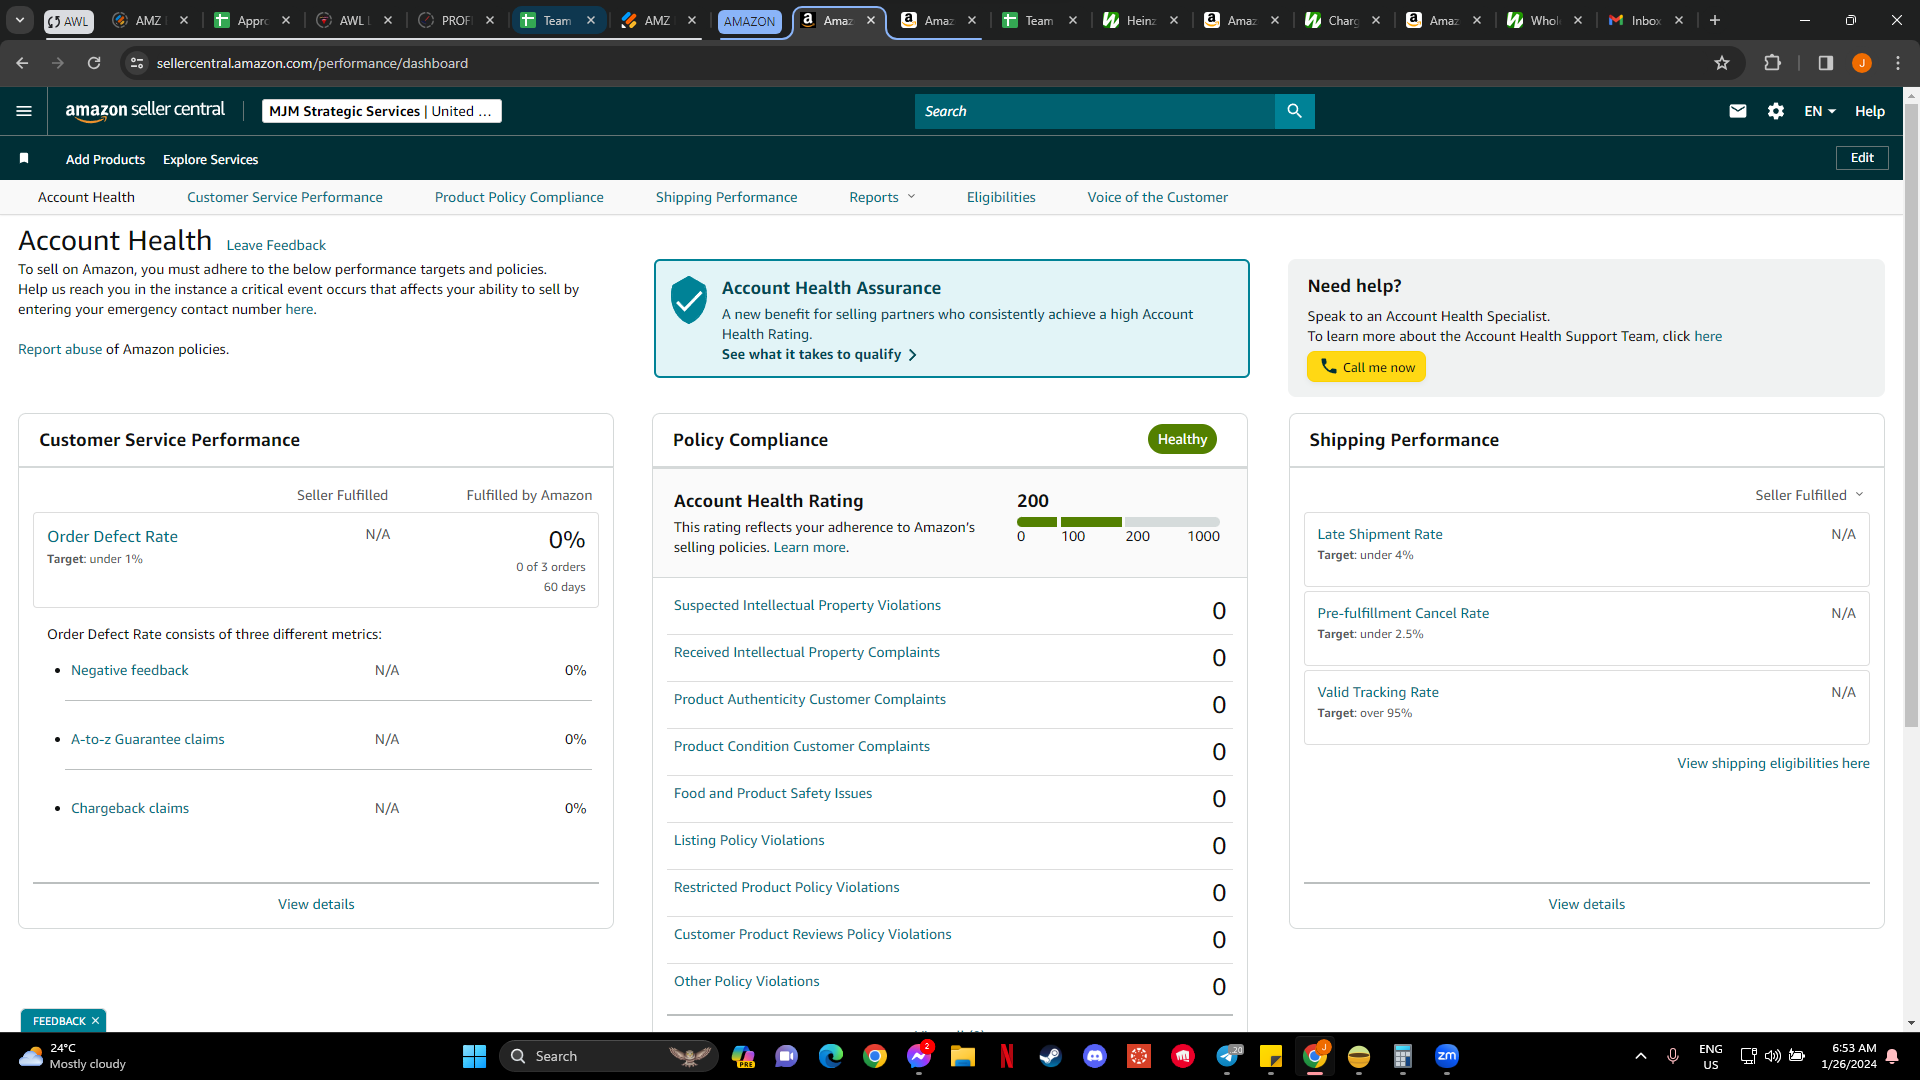This screenshot has height=1080, width=1920.
Task: Open the Order Defect Rate link
Action: 112,536
